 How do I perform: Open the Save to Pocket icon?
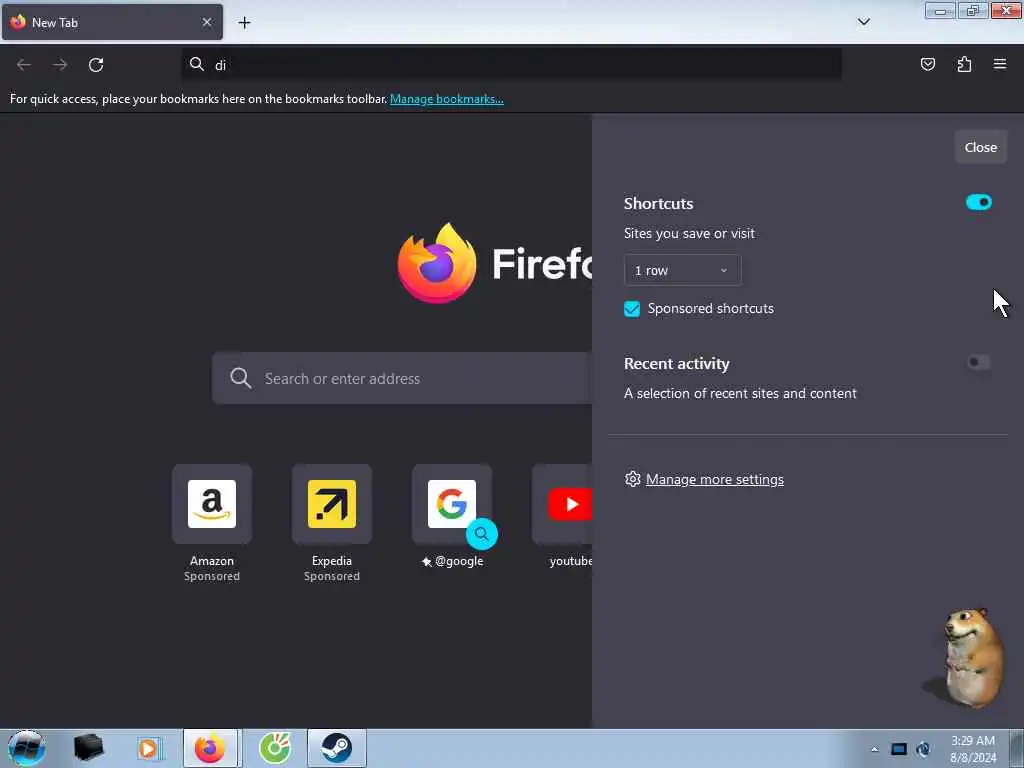click(927, 64)
